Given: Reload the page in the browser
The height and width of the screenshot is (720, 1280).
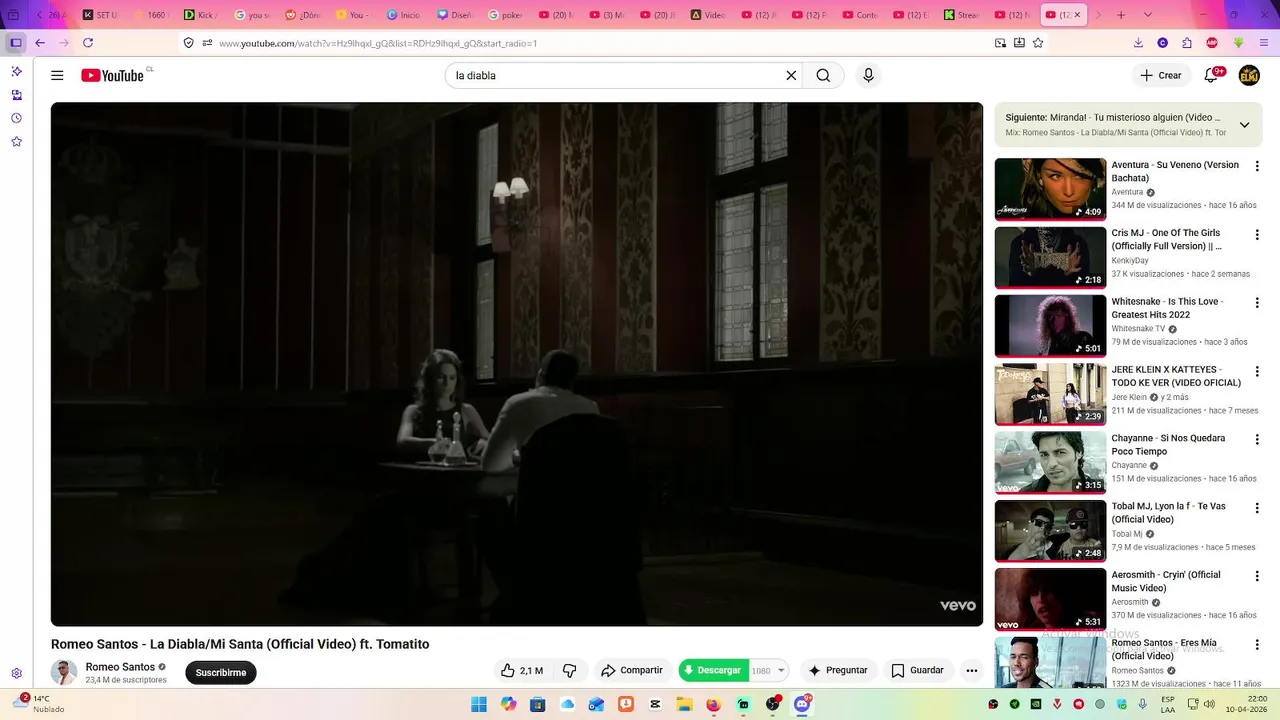Looking at the screenshot, I should coord(88,43).
